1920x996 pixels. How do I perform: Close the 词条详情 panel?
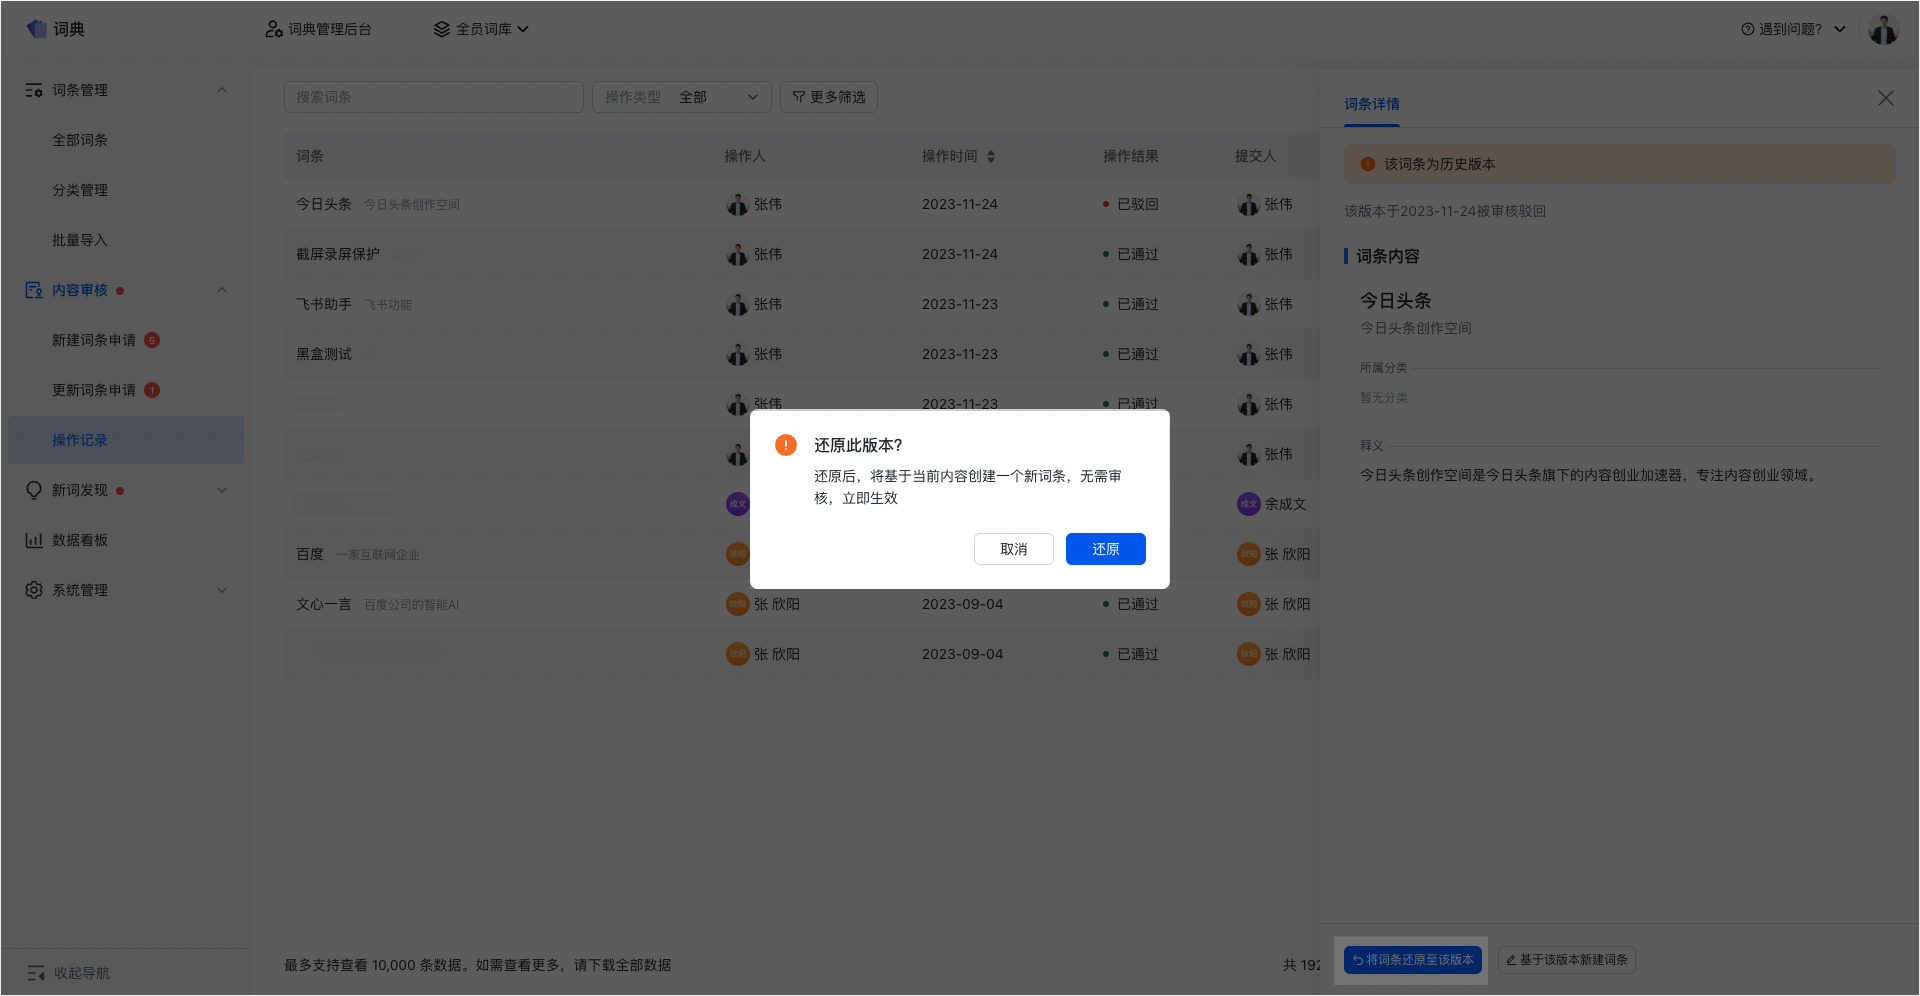(1886, 98)
